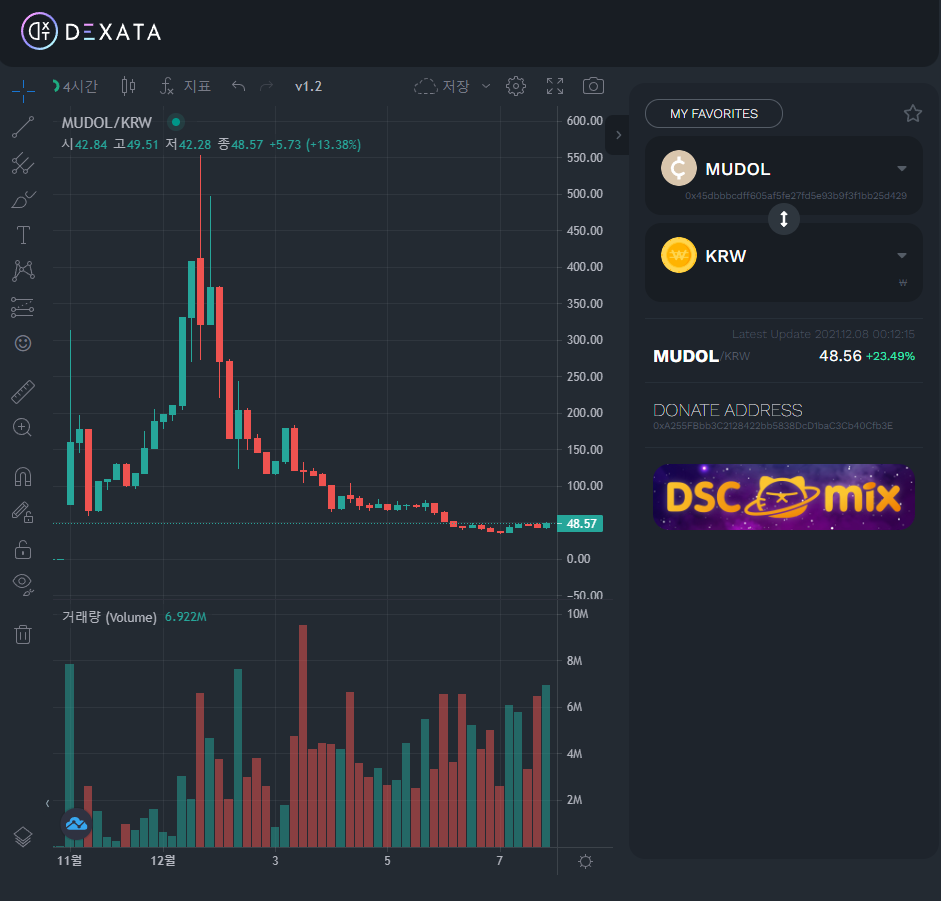Open the DSC mix banner

(784, 496)
